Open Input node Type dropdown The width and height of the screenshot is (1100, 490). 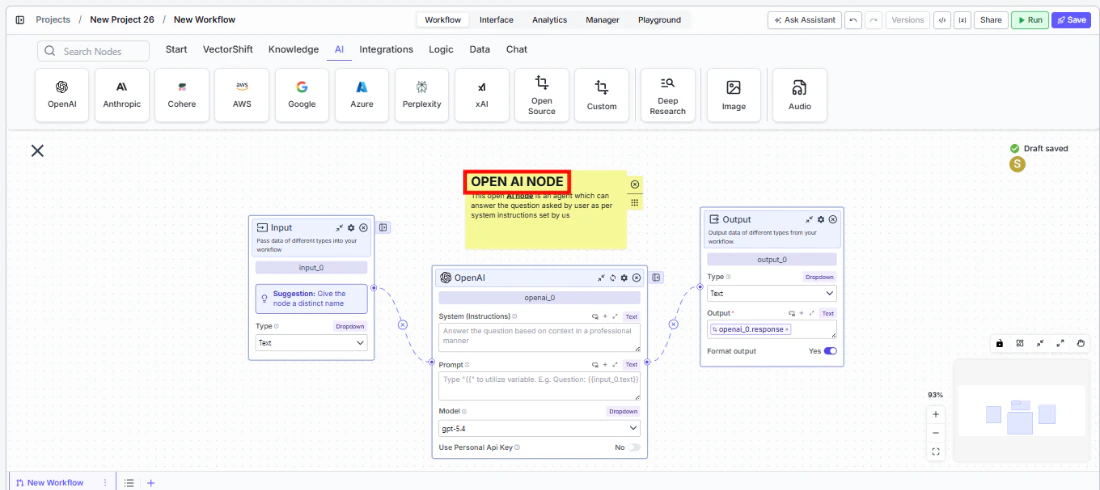pyautogui.click(x=311, y=343)
